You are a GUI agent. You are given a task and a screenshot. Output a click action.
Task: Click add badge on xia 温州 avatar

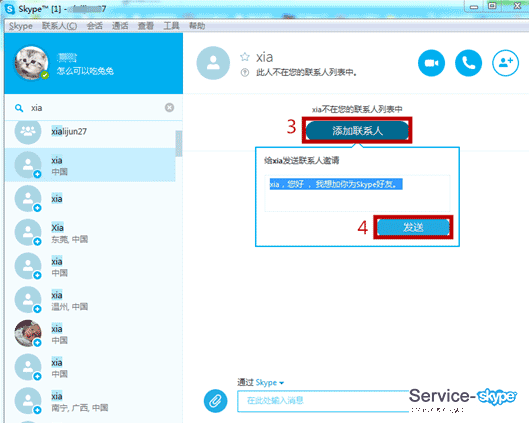pos(37,309)
